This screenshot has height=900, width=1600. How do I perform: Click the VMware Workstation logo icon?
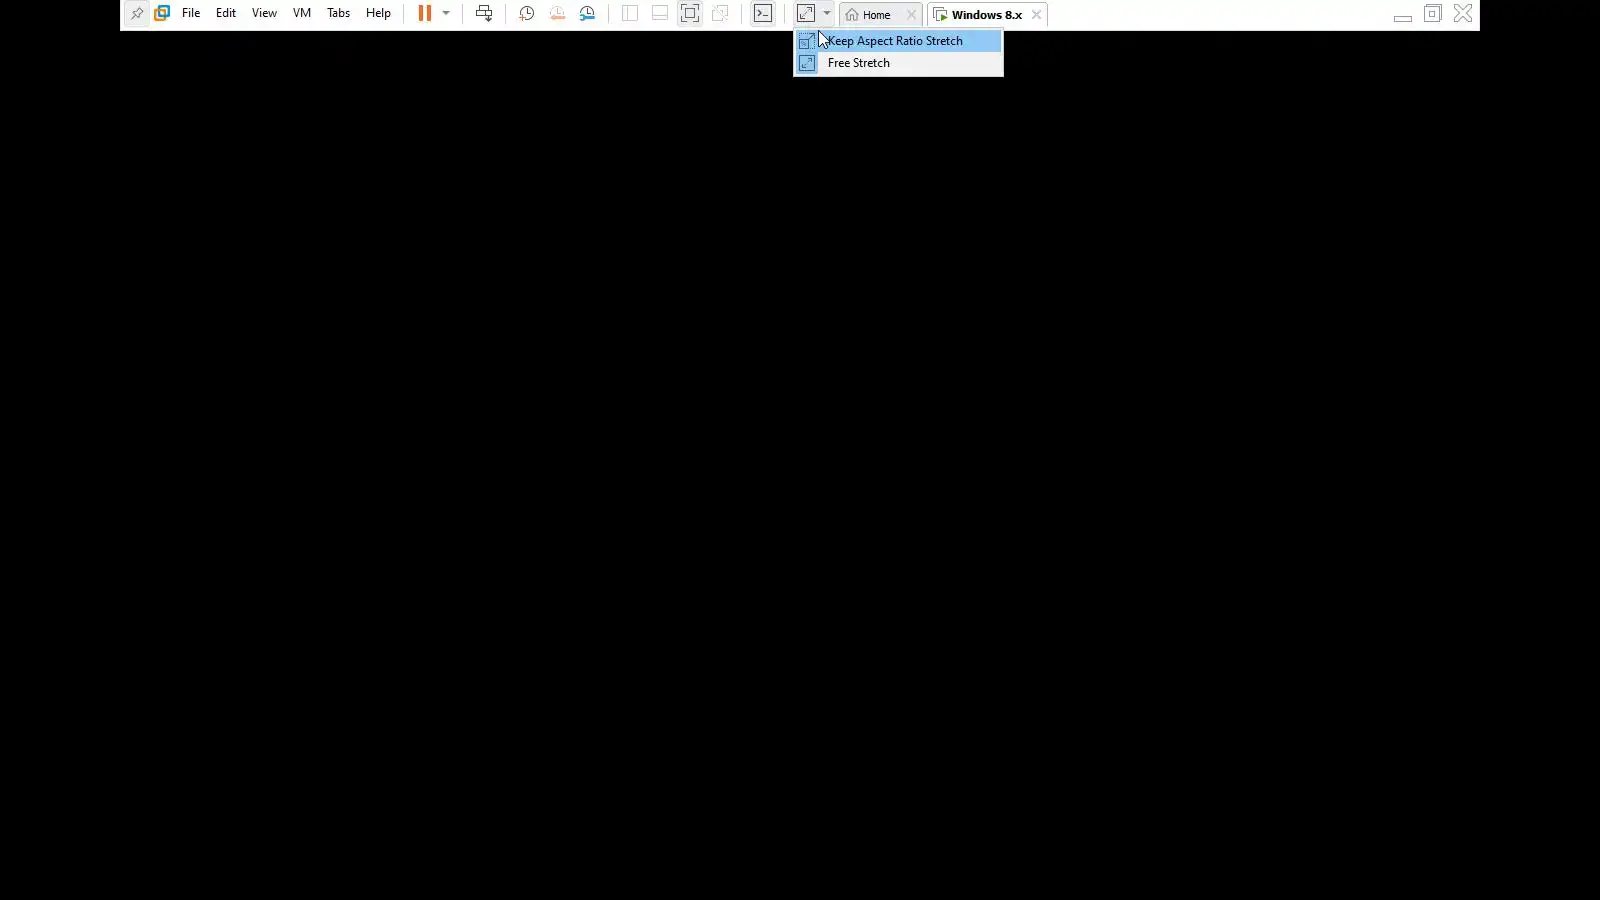tap(162, 14)
